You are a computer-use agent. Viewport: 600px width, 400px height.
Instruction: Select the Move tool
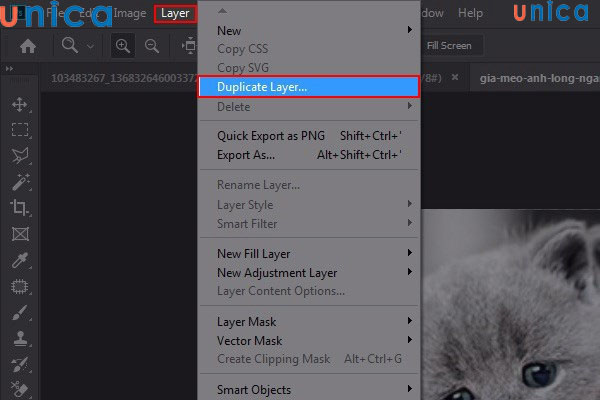click(20, 104)
